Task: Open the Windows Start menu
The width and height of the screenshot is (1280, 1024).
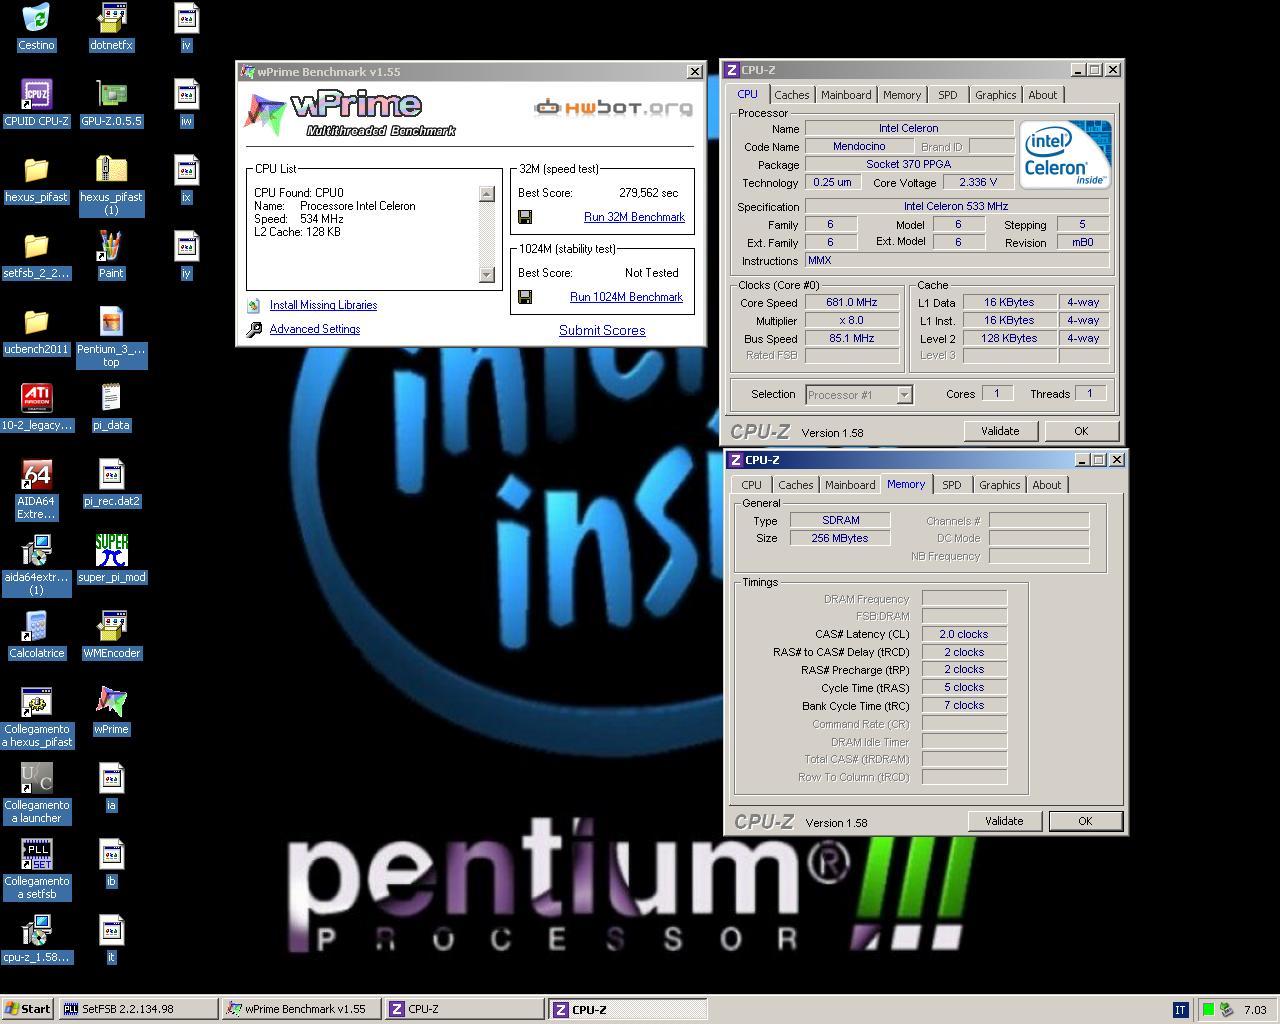Action: pos(28,1009)
